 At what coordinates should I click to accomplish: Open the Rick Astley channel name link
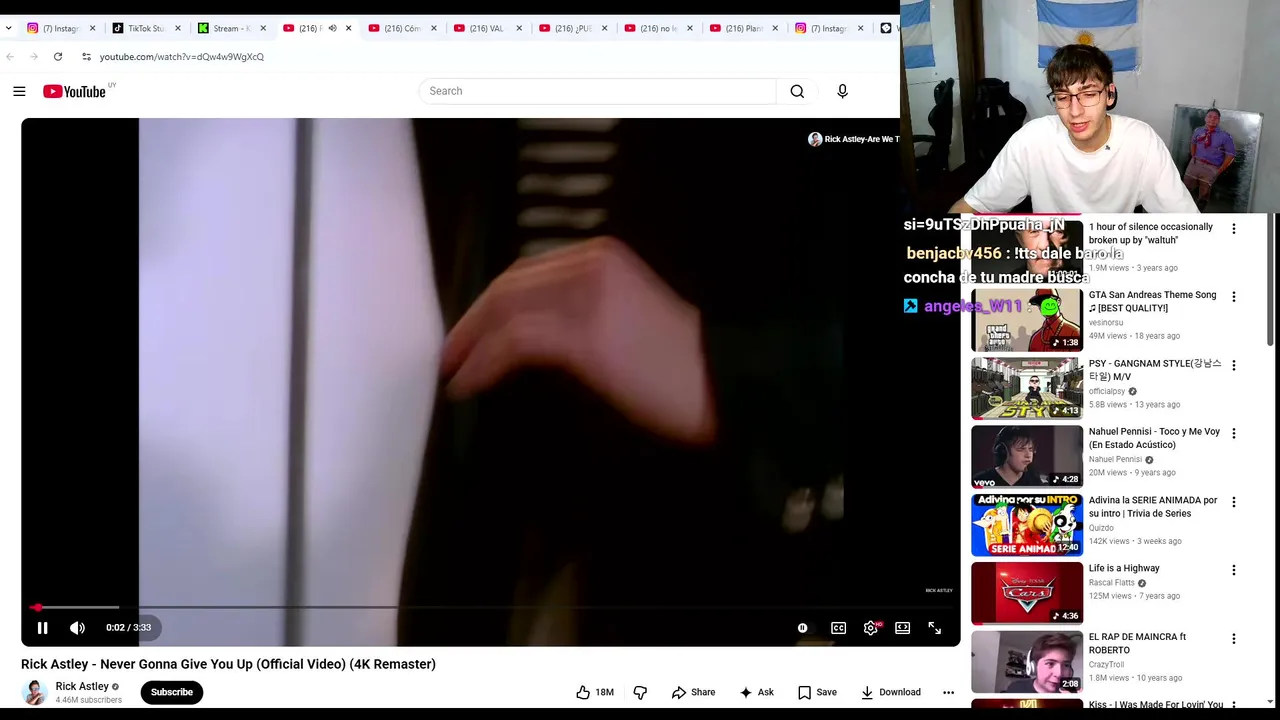coord(82,686)
